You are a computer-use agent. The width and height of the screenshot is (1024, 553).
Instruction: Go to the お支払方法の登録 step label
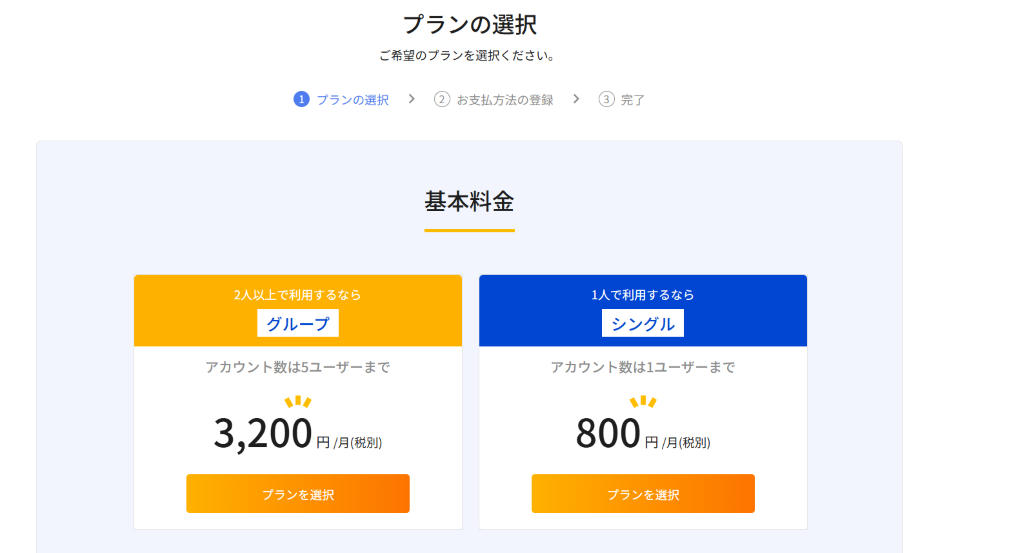point(504,100)
